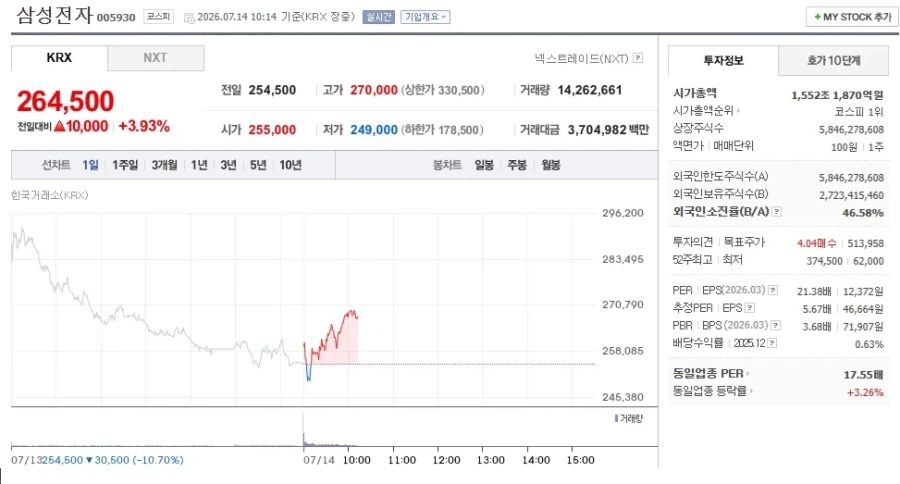Click the target price 513,958
The width and height of the screenshot is (900, 484).
click(x=866, y=243)
